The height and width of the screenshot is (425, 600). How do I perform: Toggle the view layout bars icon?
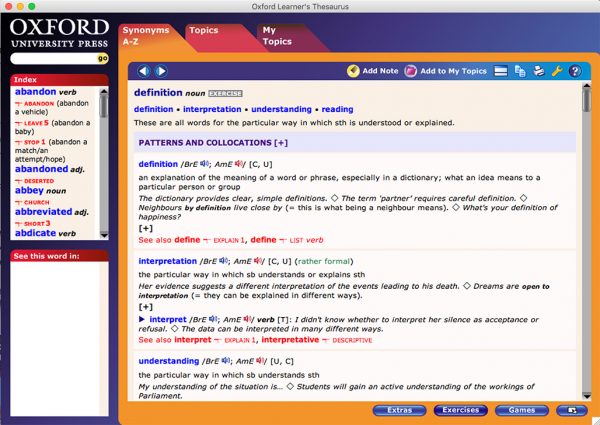pos(501,71)
